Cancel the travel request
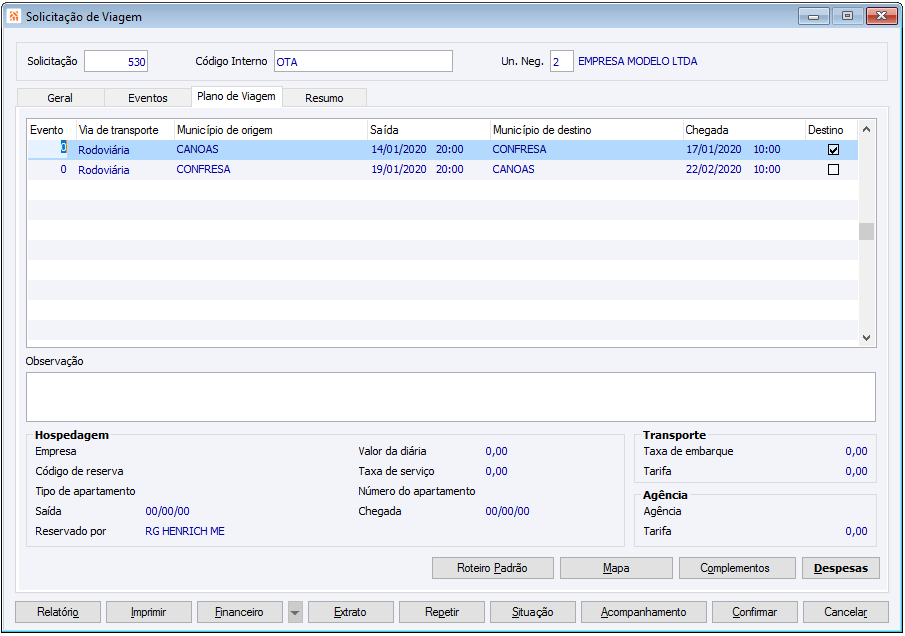905x636 pixels. click(845, 612)
